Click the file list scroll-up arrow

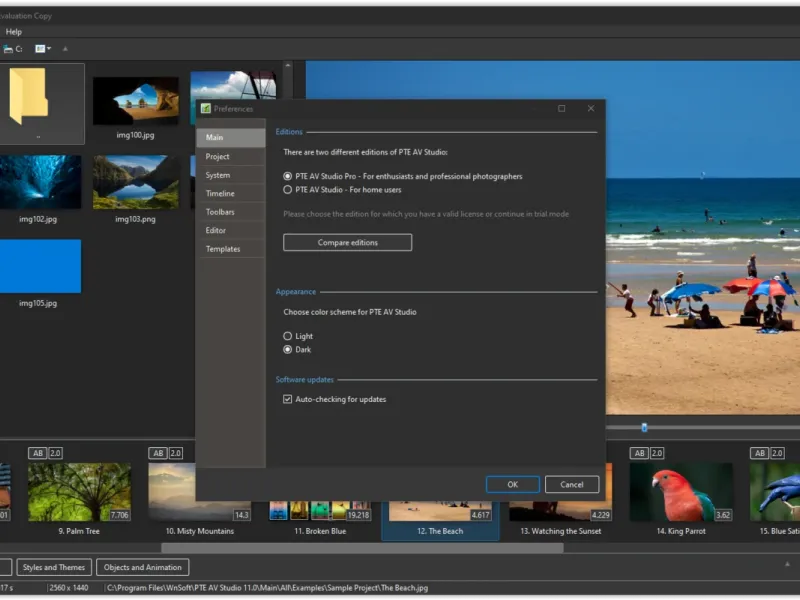tap(288, 66)
